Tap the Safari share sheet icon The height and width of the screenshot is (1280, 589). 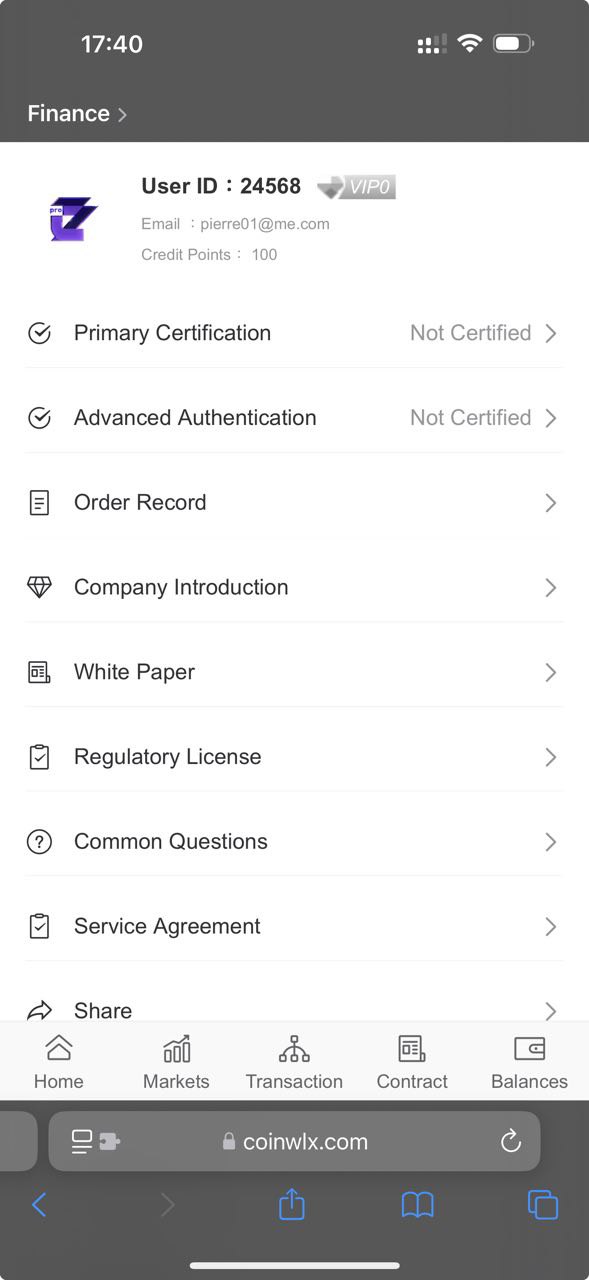(x=291, y=1203)
